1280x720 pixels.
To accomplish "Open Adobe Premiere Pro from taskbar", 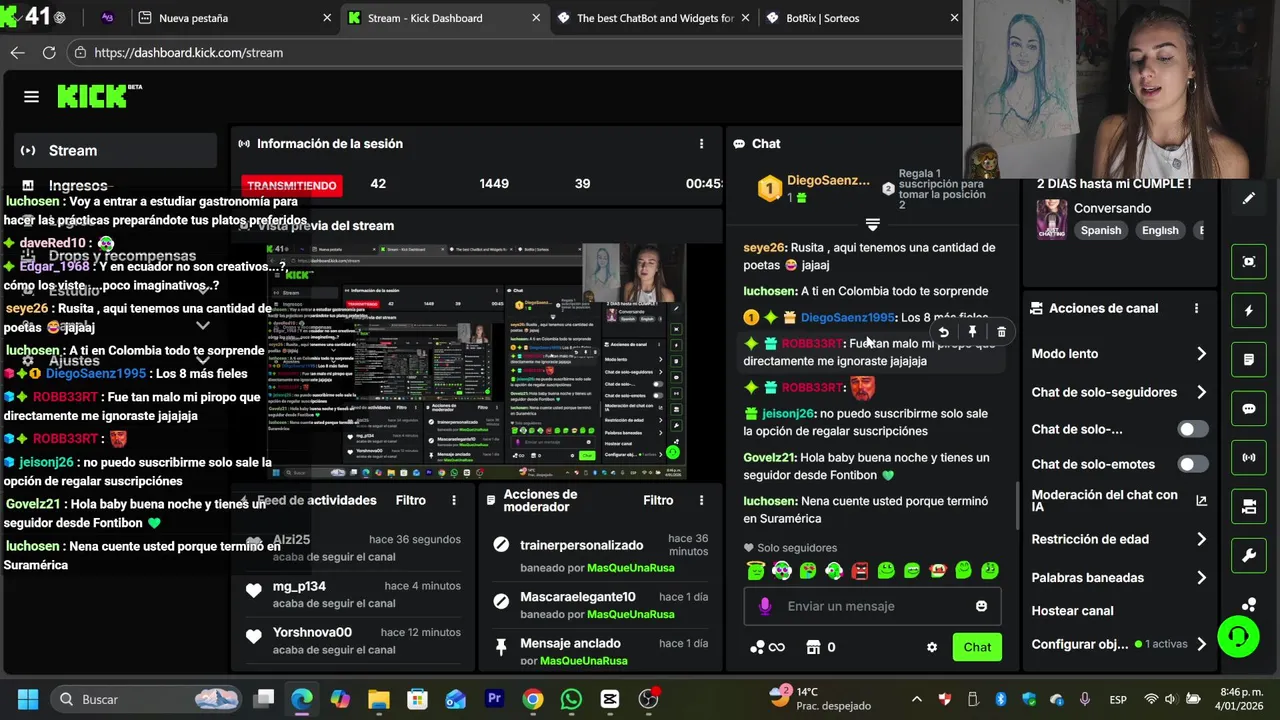I will pos(494,699).
